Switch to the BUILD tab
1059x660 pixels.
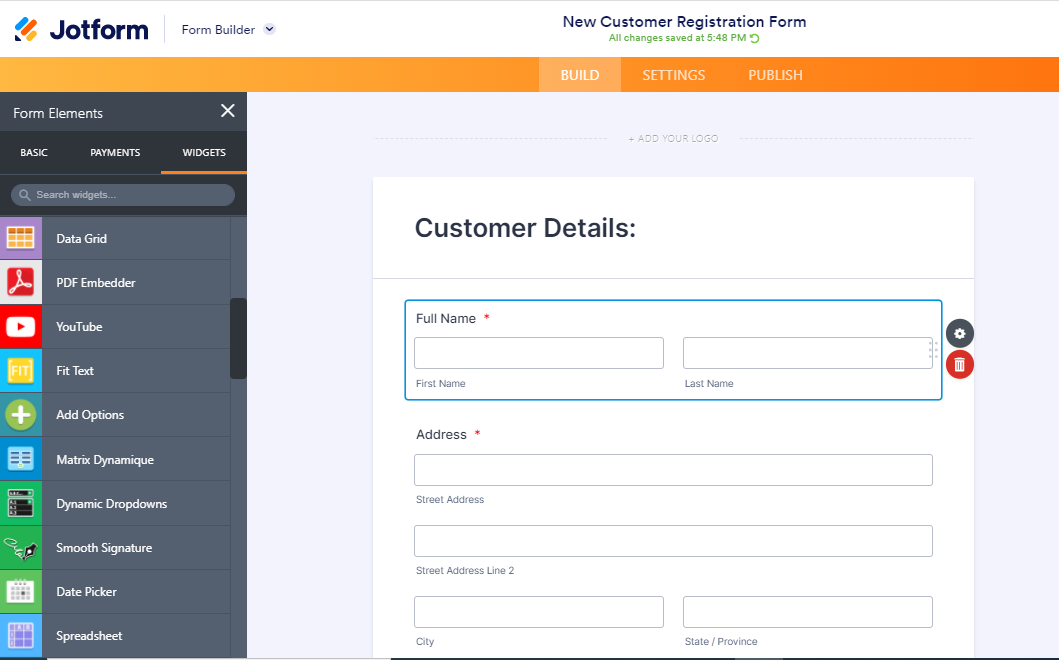[579, 75]
